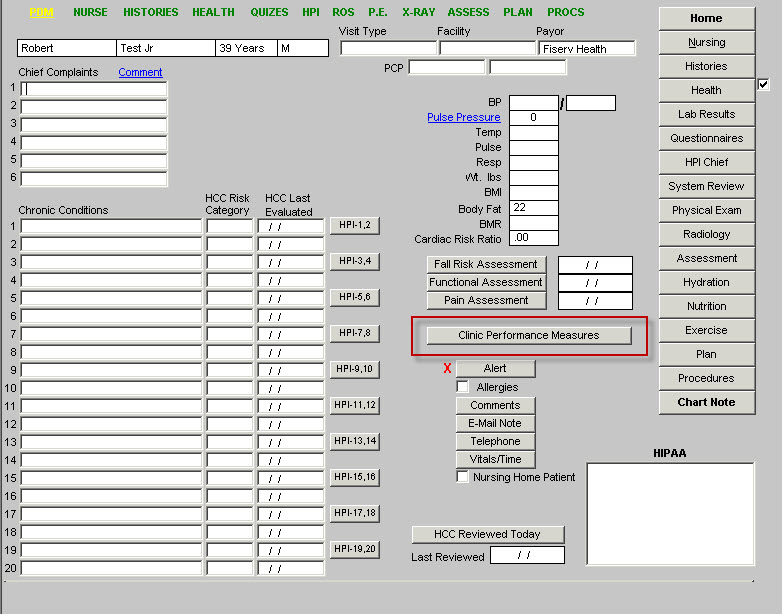
Task: Click the Visit Type field
Action: tap(389, 48)
